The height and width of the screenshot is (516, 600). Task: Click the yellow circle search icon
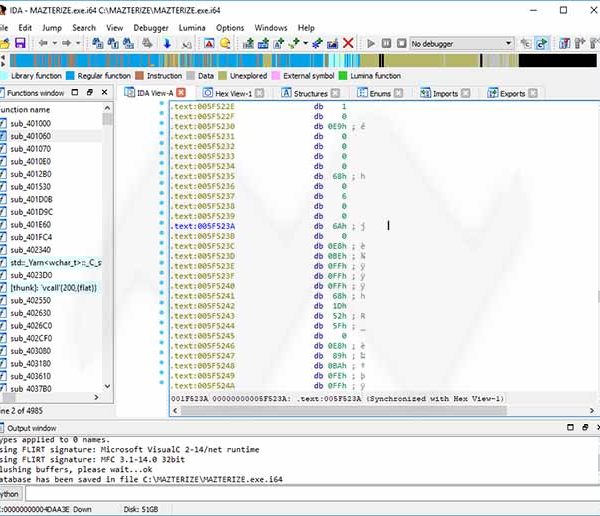225,43
